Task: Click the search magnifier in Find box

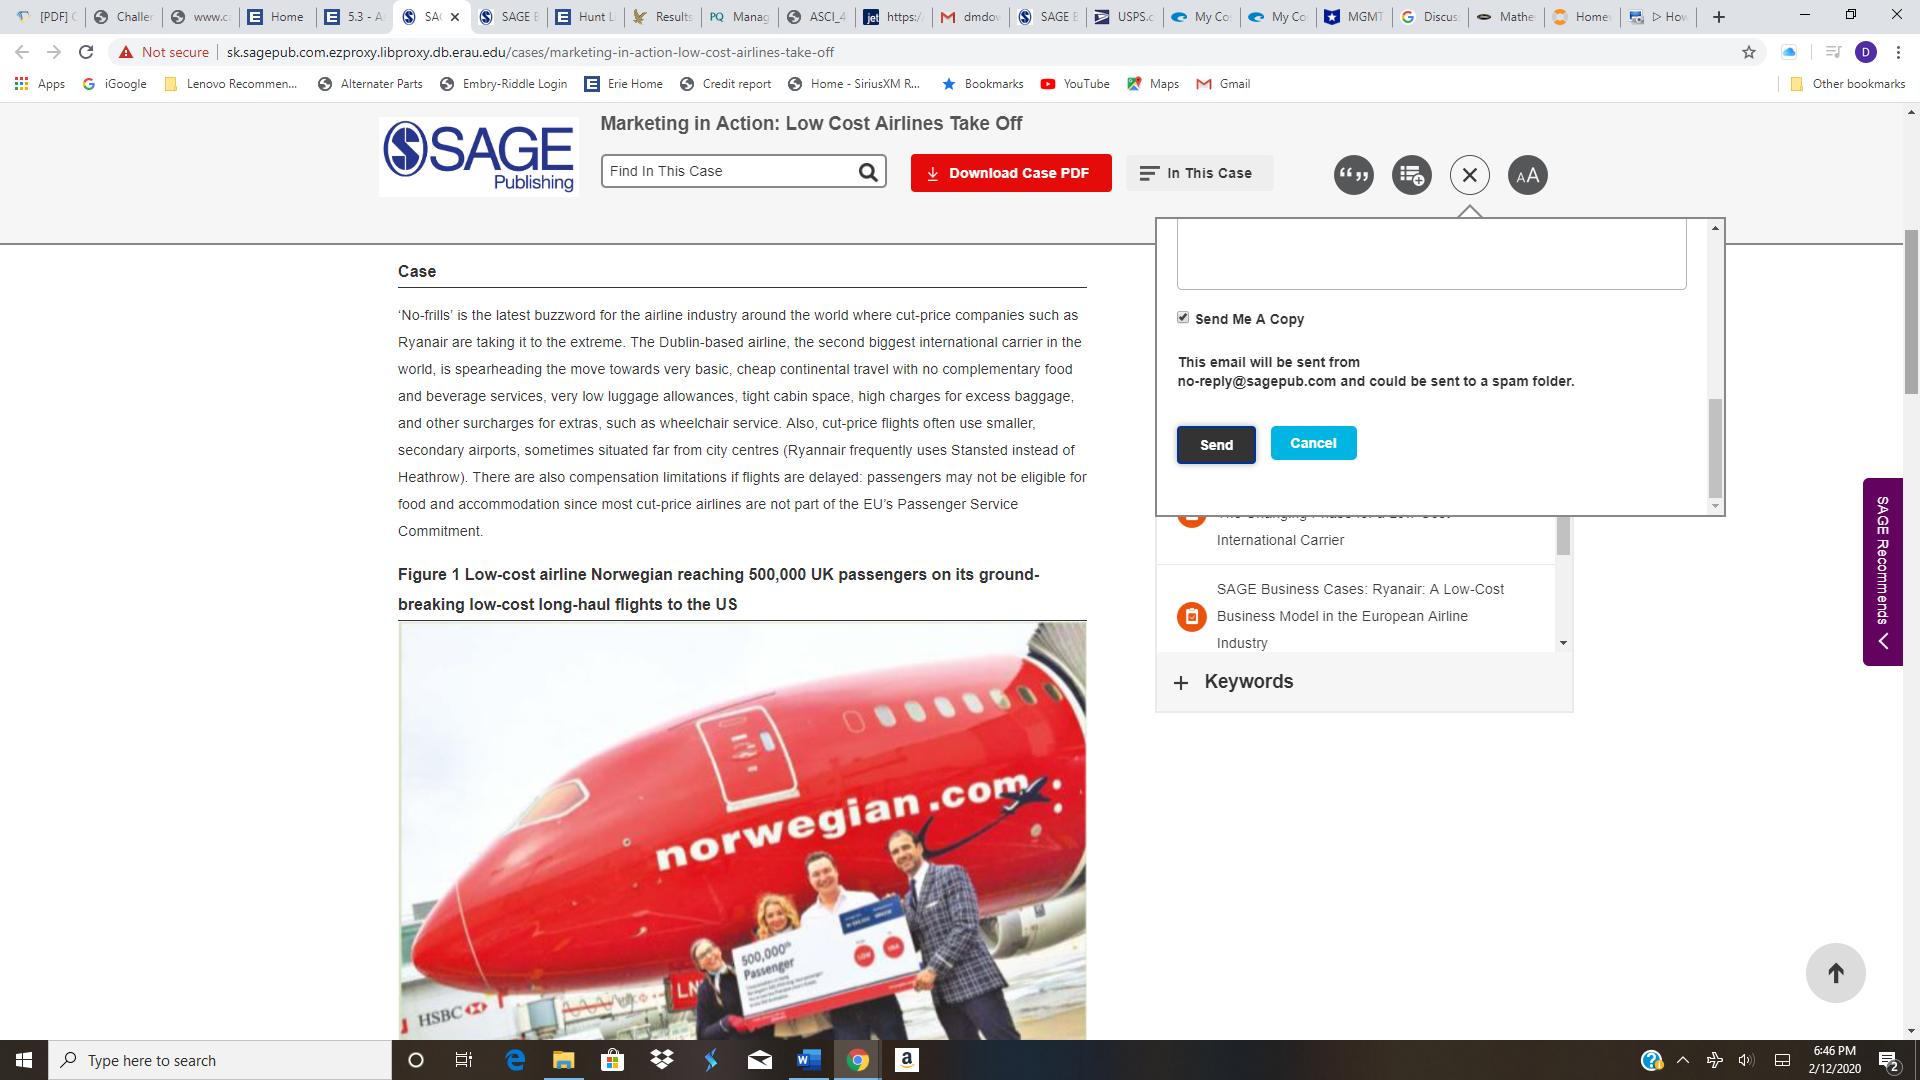Action: (x=868, y=172)
